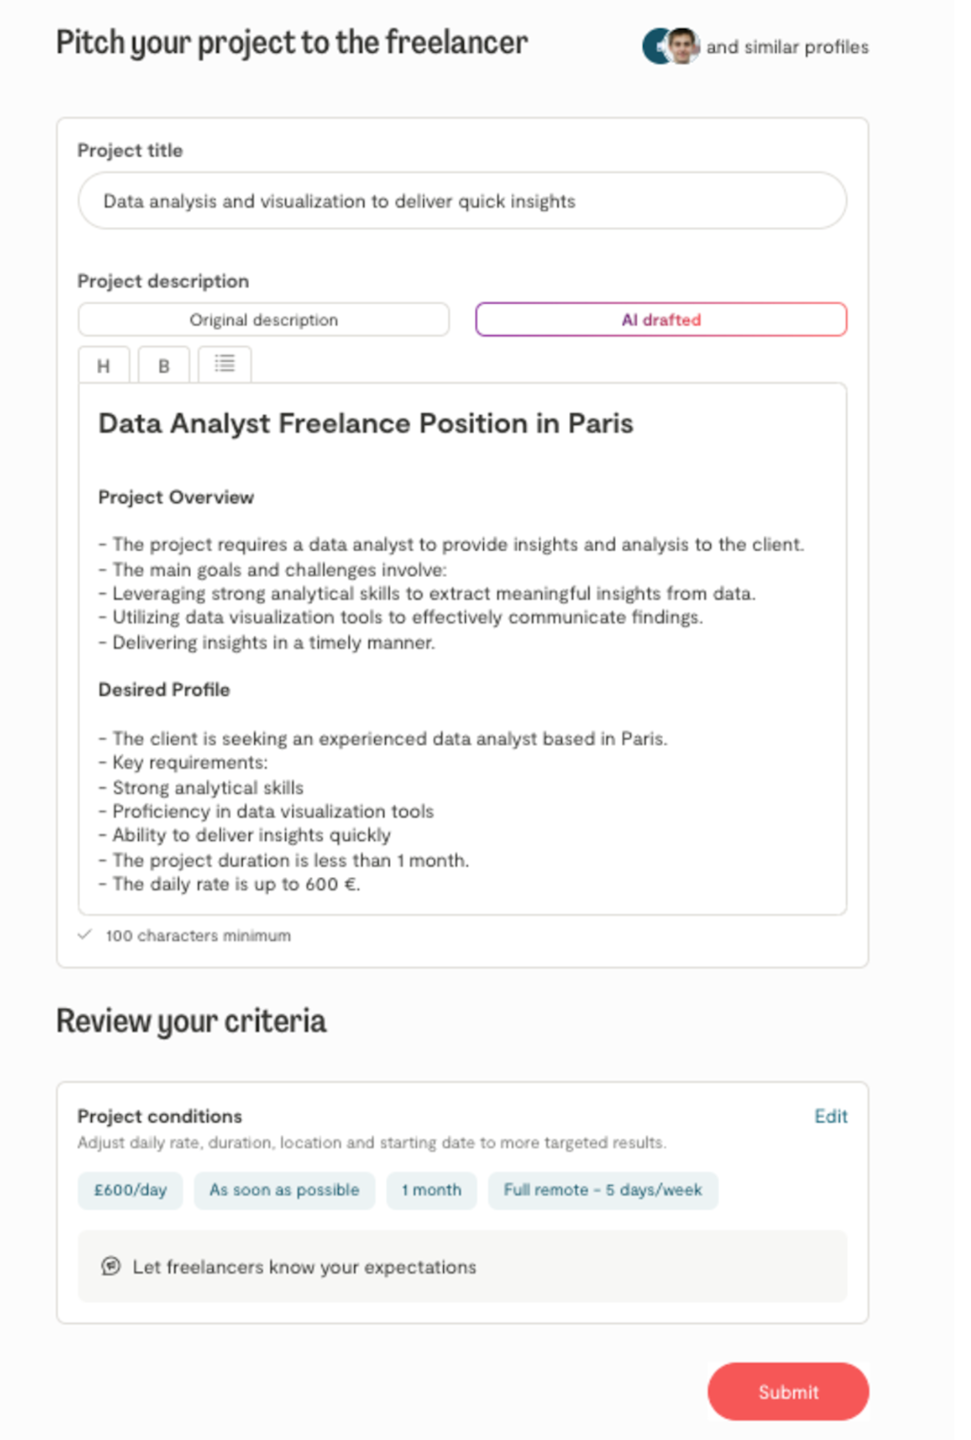Viewport: 971px width, 1440px height.
Task: Open Let freelancers know your expectations
Action: 304,1267
